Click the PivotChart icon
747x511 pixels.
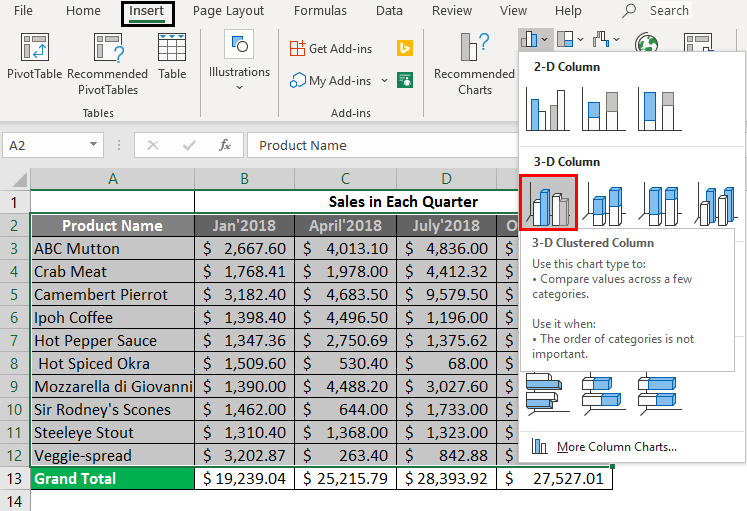[698, 43]
